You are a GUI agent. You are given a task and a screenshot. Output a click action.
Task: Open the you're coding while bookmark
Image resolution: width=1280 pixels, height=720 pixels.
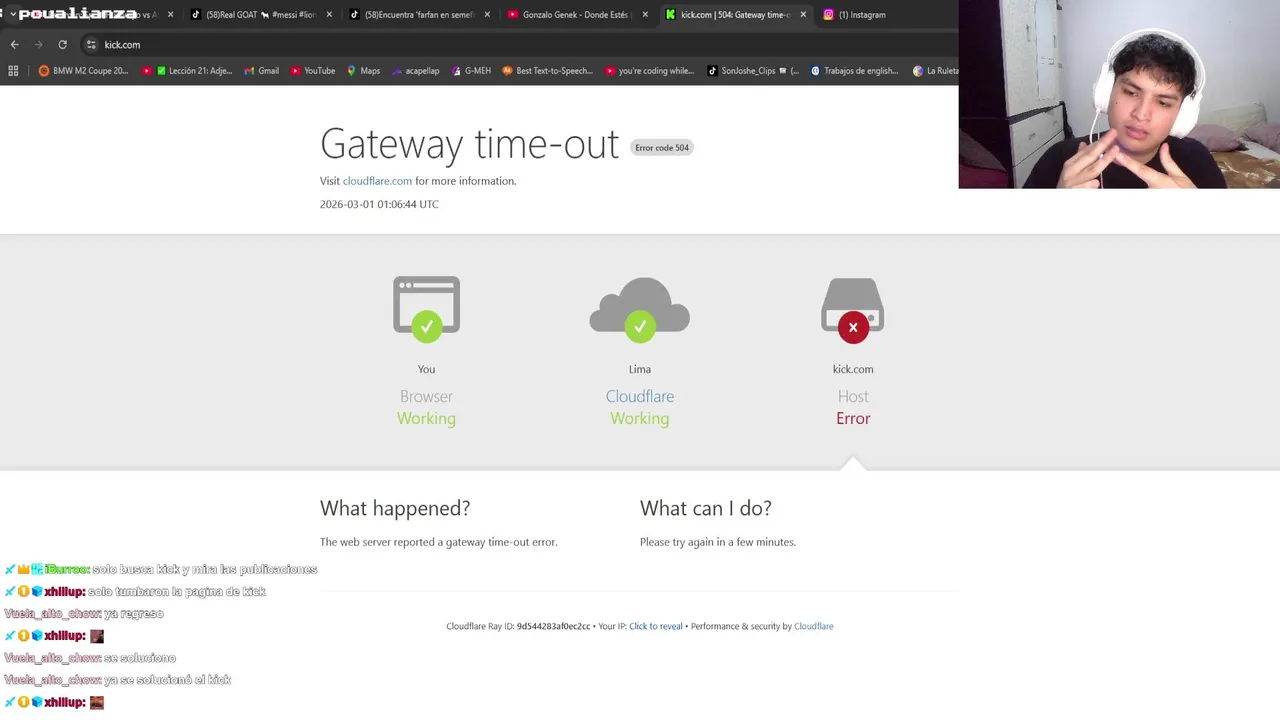(x=649, y=71)
